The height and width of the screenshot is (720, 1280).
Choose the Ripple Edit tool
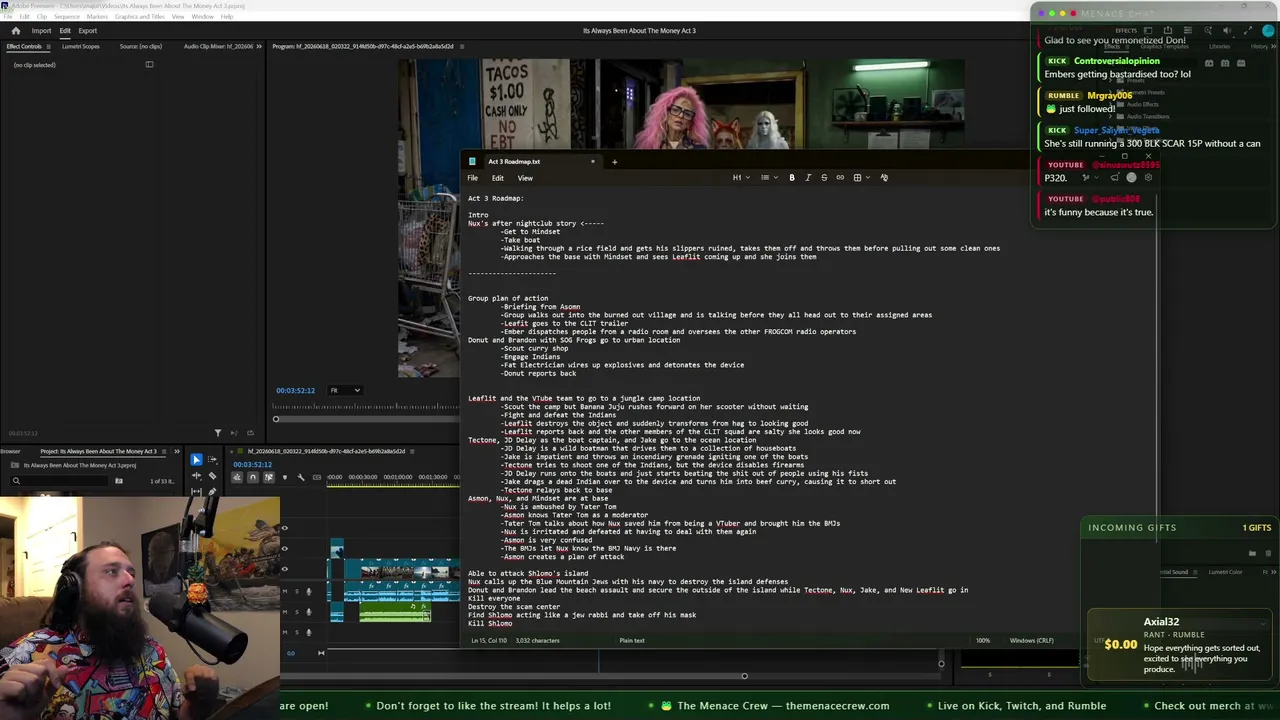click(x=196, y=475)
